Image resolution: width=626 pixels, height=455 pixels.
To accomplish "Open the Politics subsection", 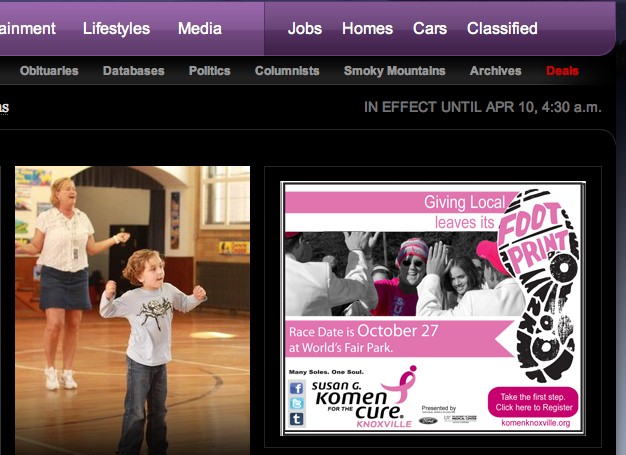I will click(209, 71).
